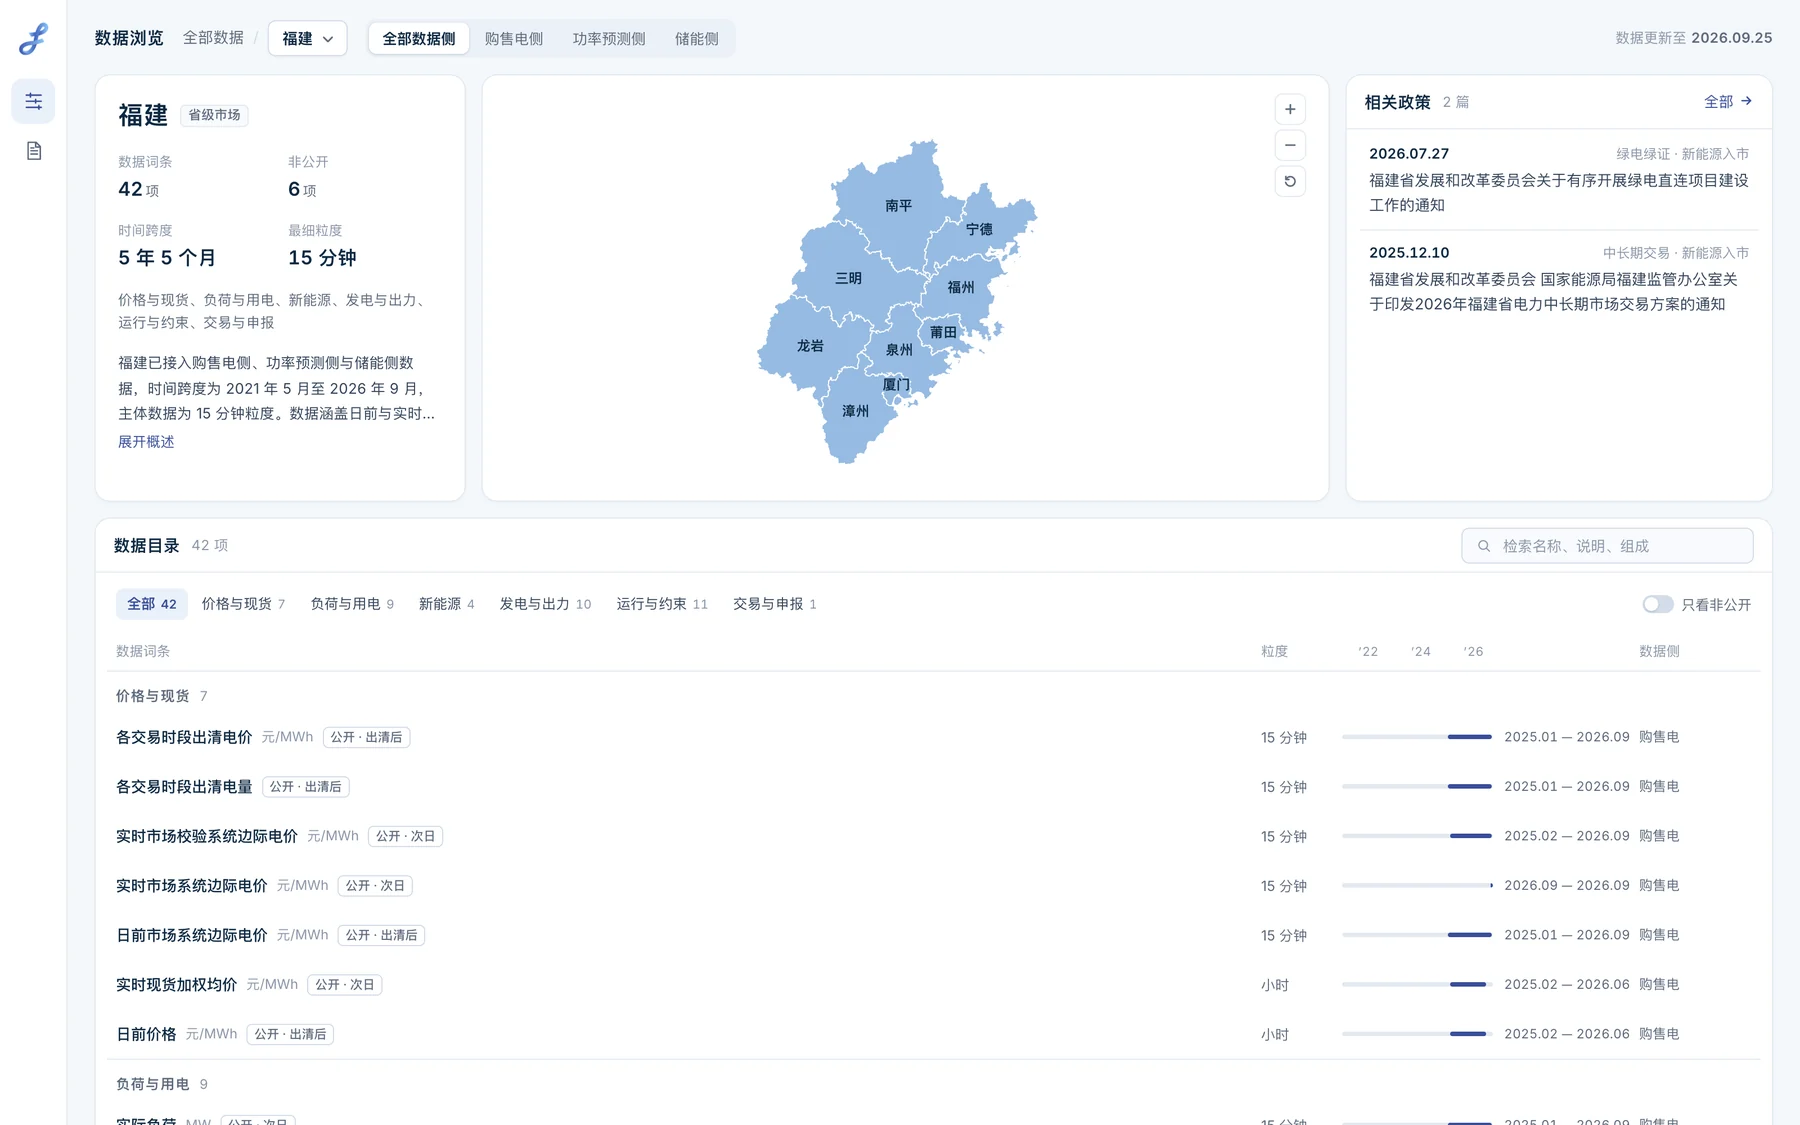This screenshot has height=1125, width=1800.
Task: Select 龙岩 region on the map
Action: (x=810, y=346)
